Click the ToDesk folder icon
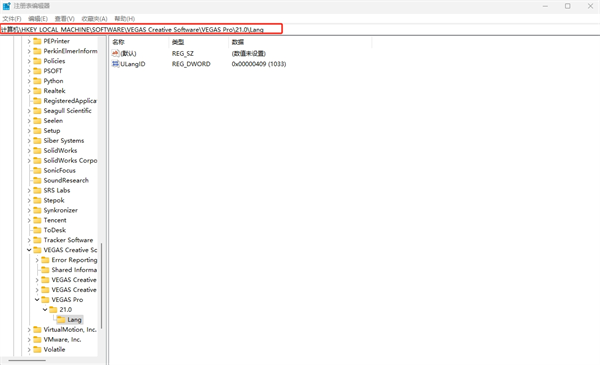This screenshot has height=365, width=600. pos(37,230)
